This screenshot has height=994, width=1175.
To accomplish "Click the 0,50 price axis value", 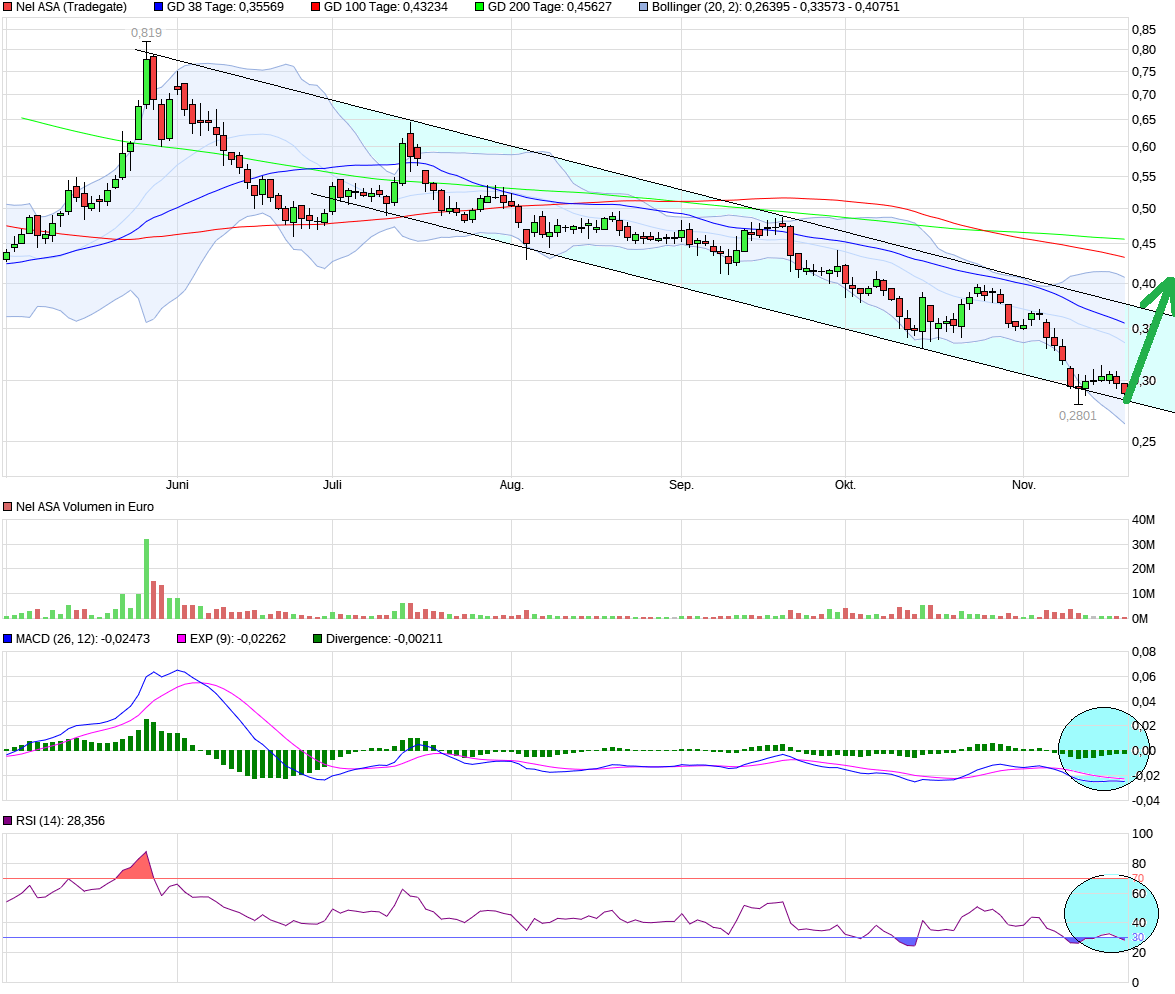I will point(1144,209).
